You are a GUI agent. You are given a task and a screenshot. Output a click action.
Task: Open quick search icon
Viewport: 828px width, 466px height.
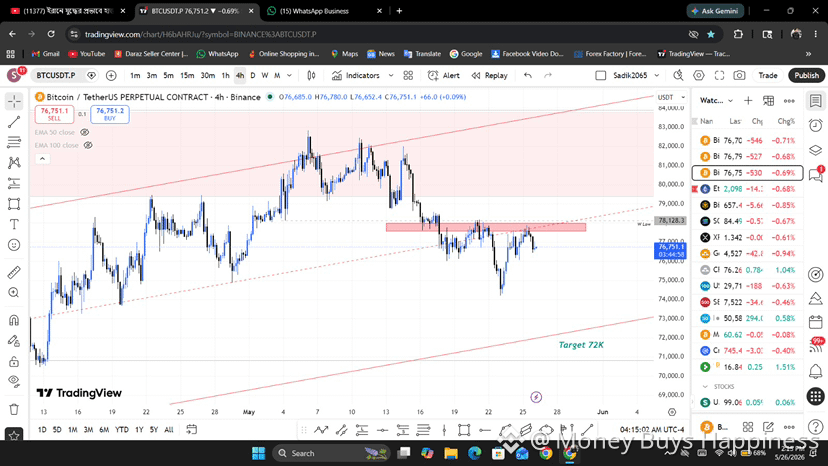tap(679, 76)
